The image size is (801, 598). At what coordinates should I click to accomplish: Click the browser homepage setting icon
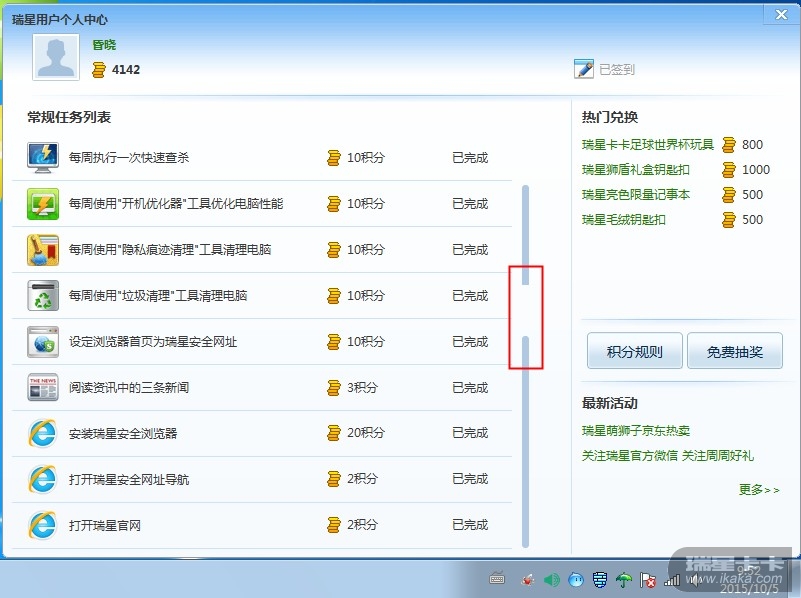[43, 342]
